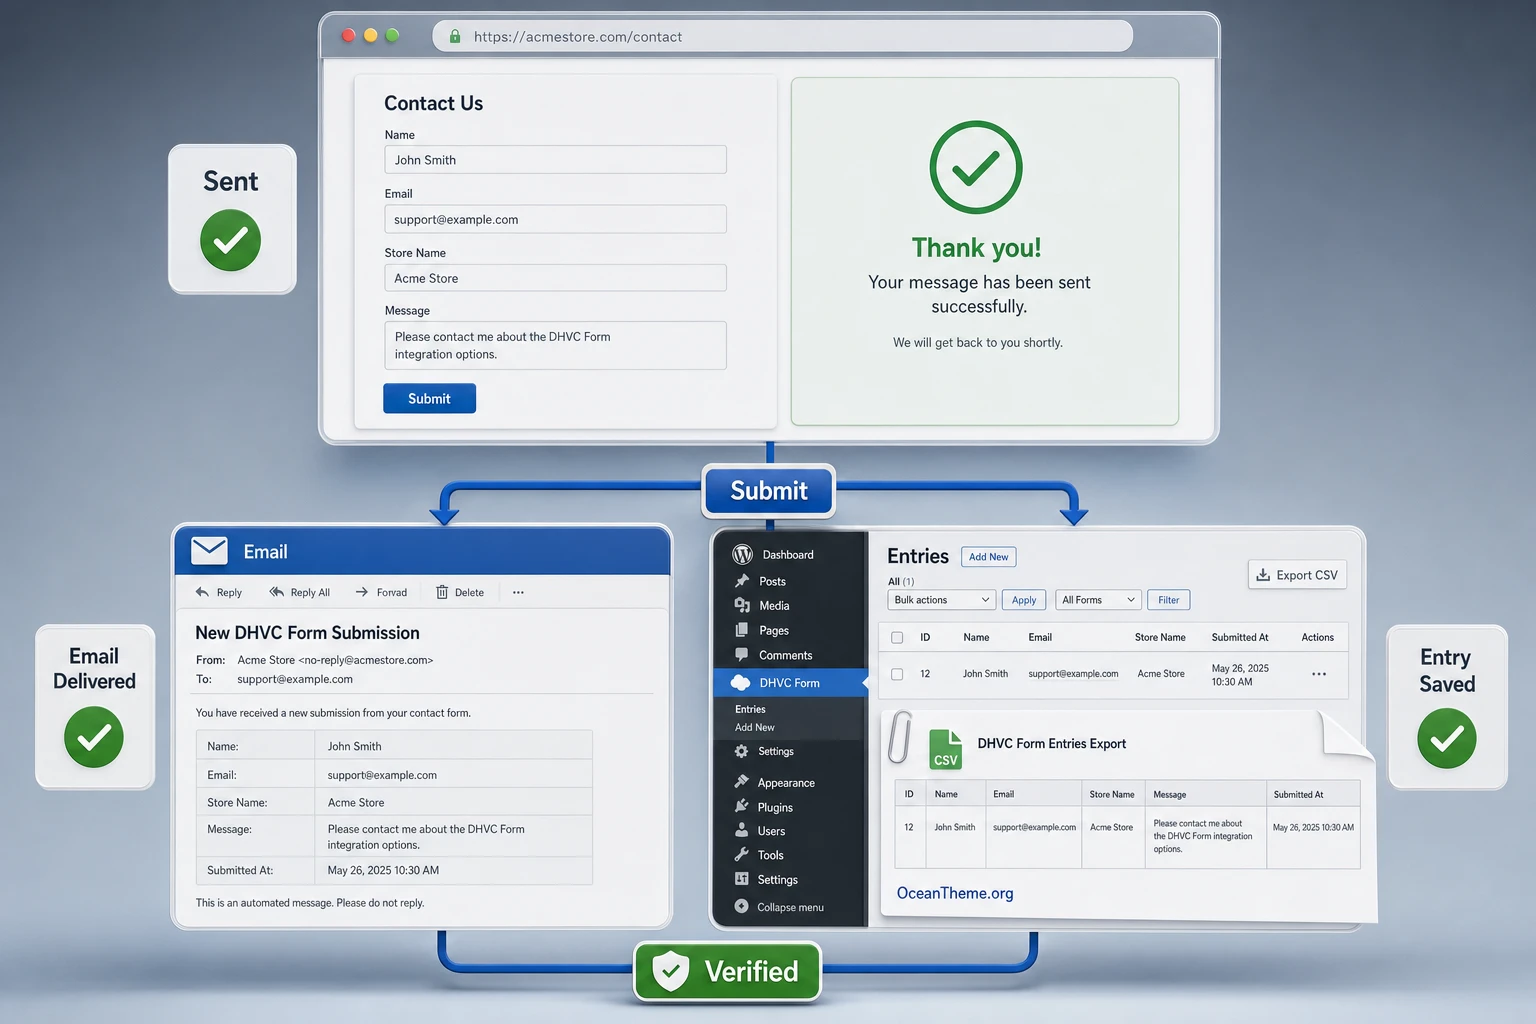Click the Reply arrow icon in Email
Screen dimensions: 1536x1024
pyautogui.click(x=202, y=592)
